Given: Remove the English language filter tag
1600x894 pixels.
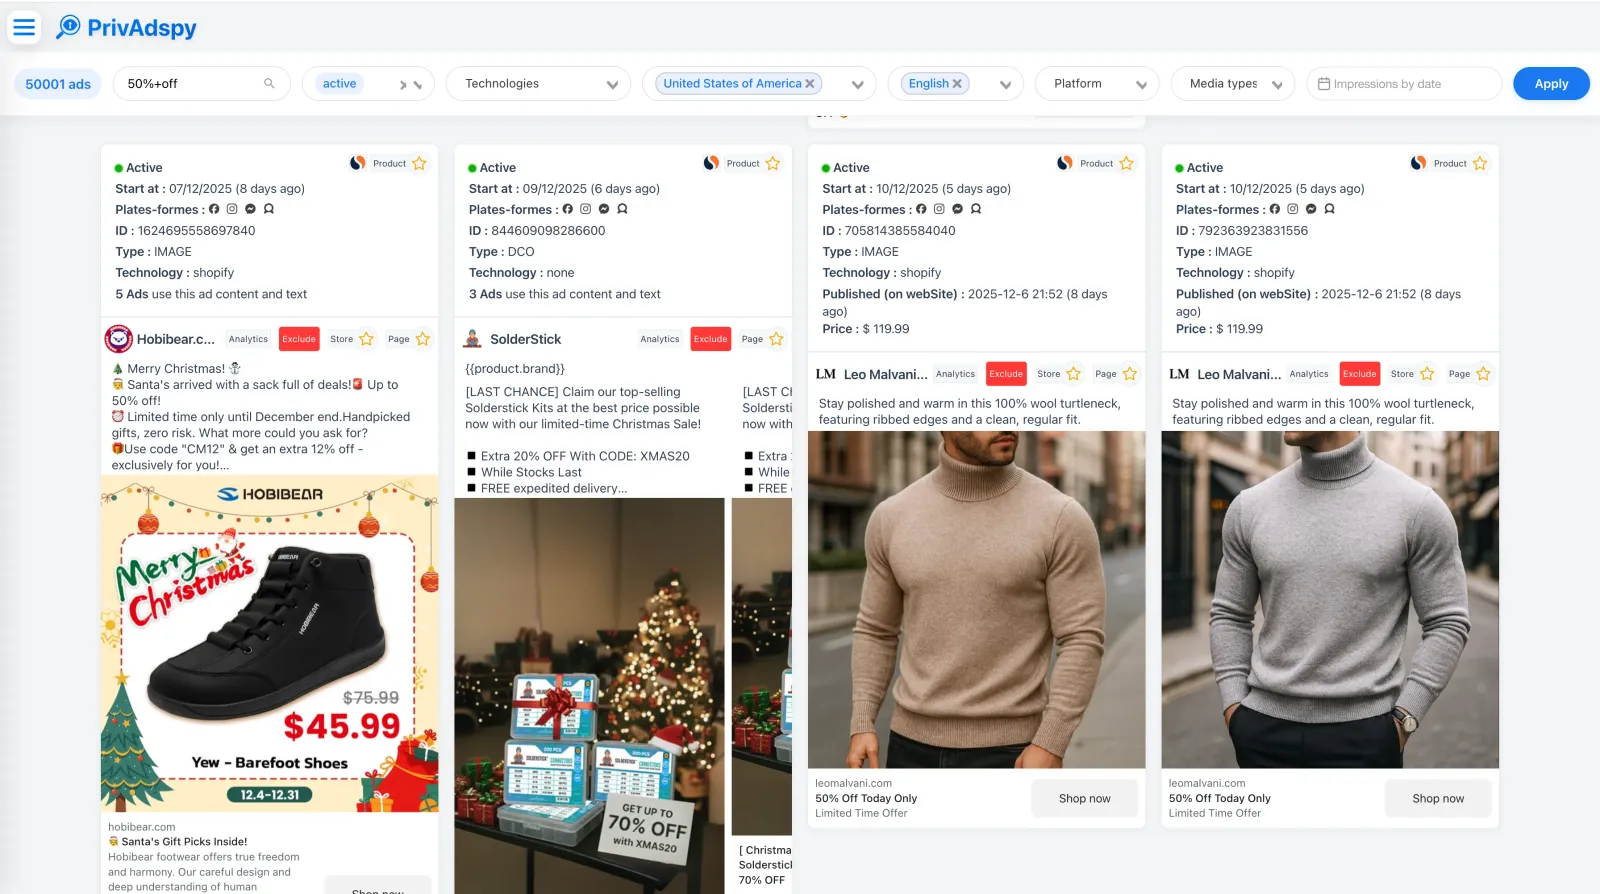Looking at the screenshot, I should pos(957,84).
